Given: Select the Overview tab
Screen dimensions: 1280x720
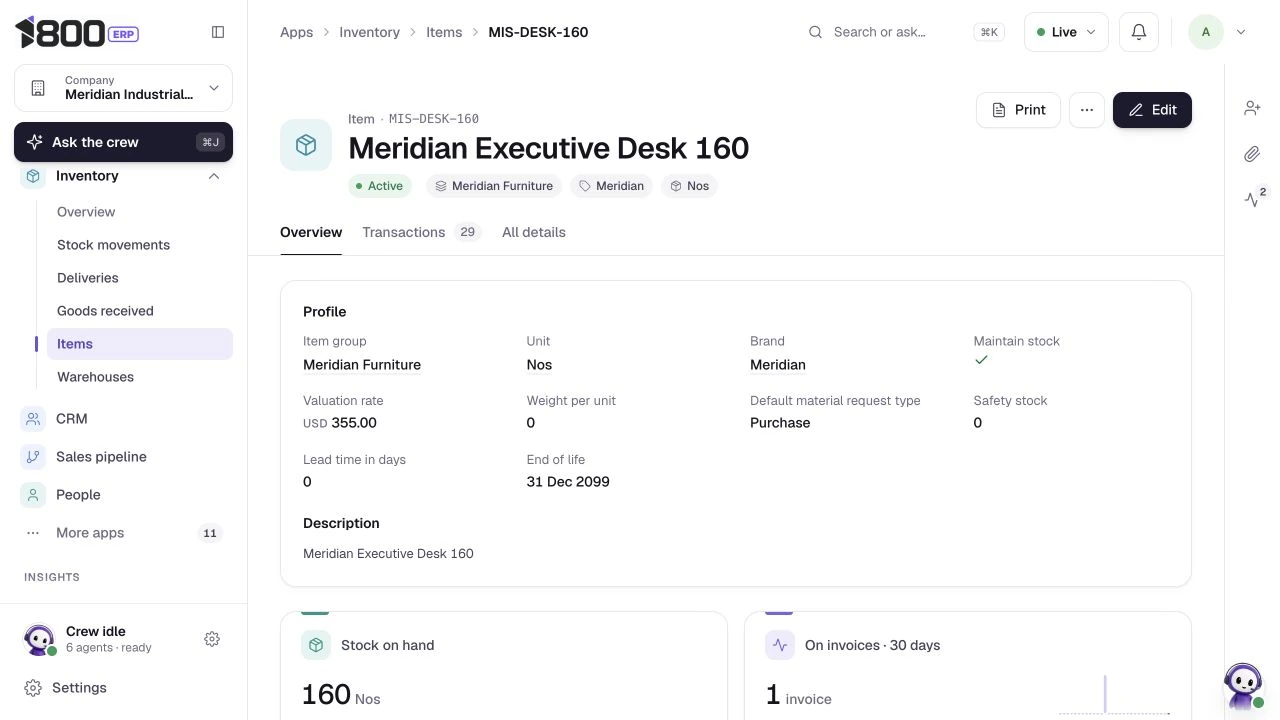Looking at the screenshot, I should click(x=311, y=232).
